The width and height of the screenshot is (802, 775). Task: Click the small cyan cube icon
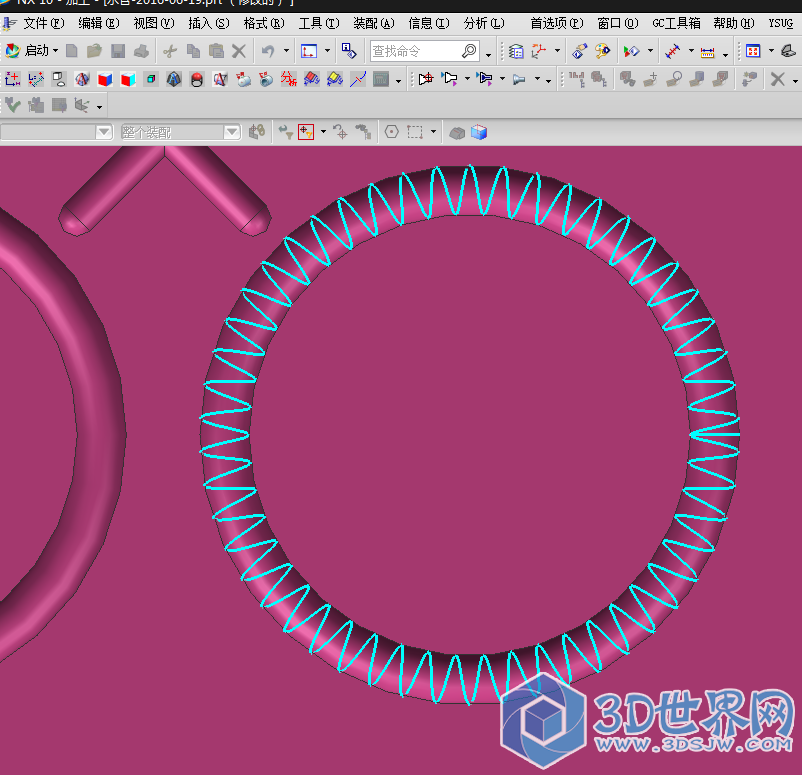click(x=151, y=79)
